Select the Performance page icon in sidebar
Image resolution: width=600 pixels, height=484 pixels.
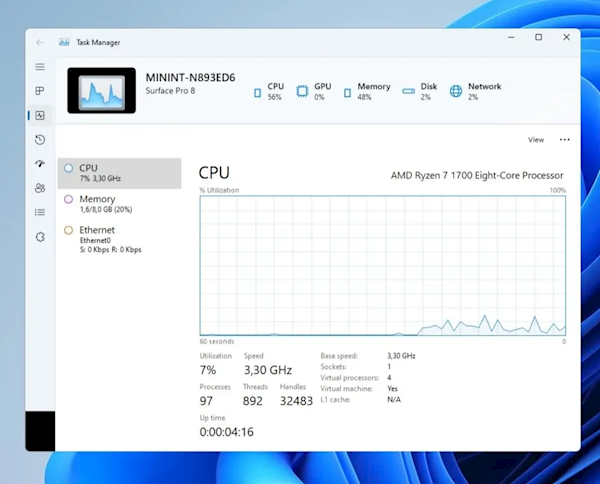click(x=40, y=115)
